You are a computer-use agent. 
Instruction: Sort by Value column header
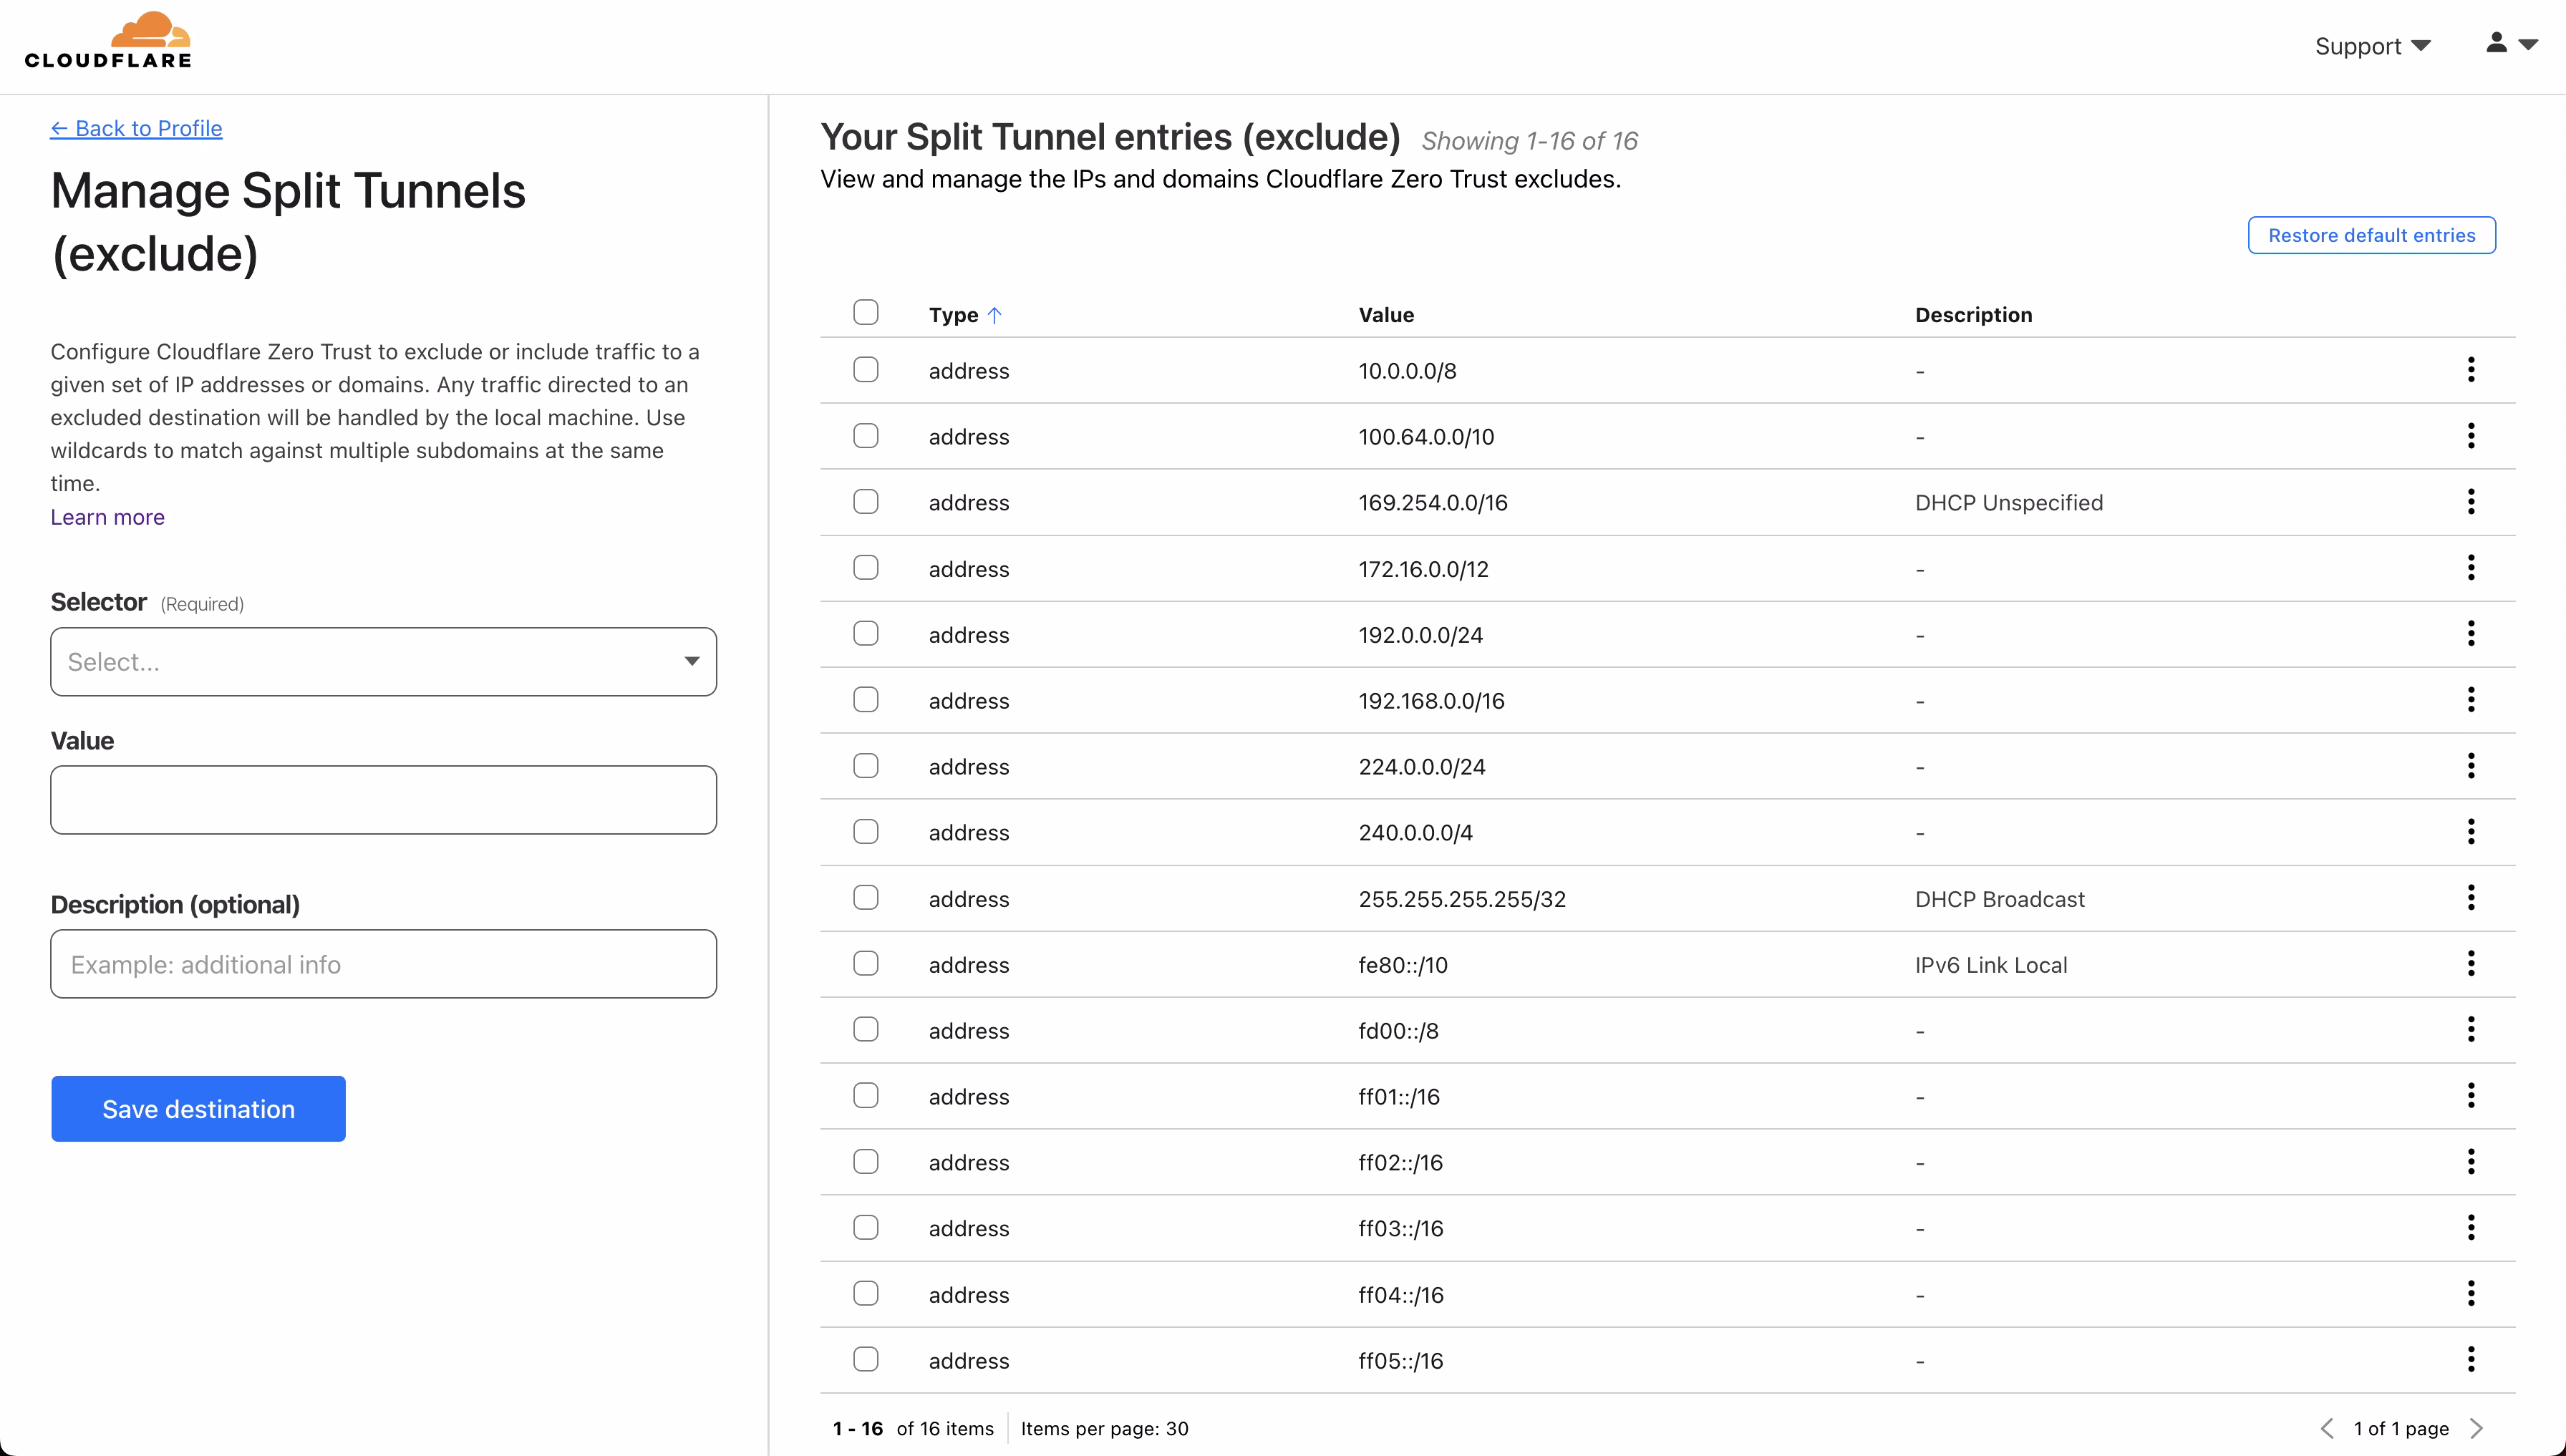tap(1386, 315)
